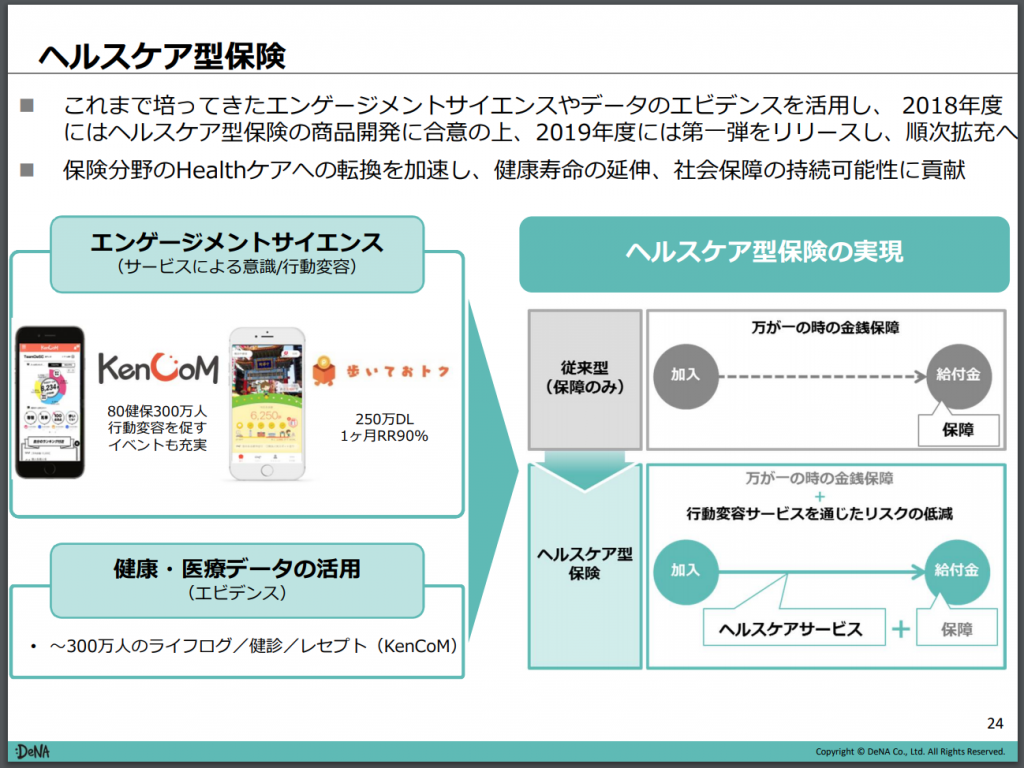Click the first bullet paragraph about 2018年度
The image size is (1024, 768).
pos(539,118)
